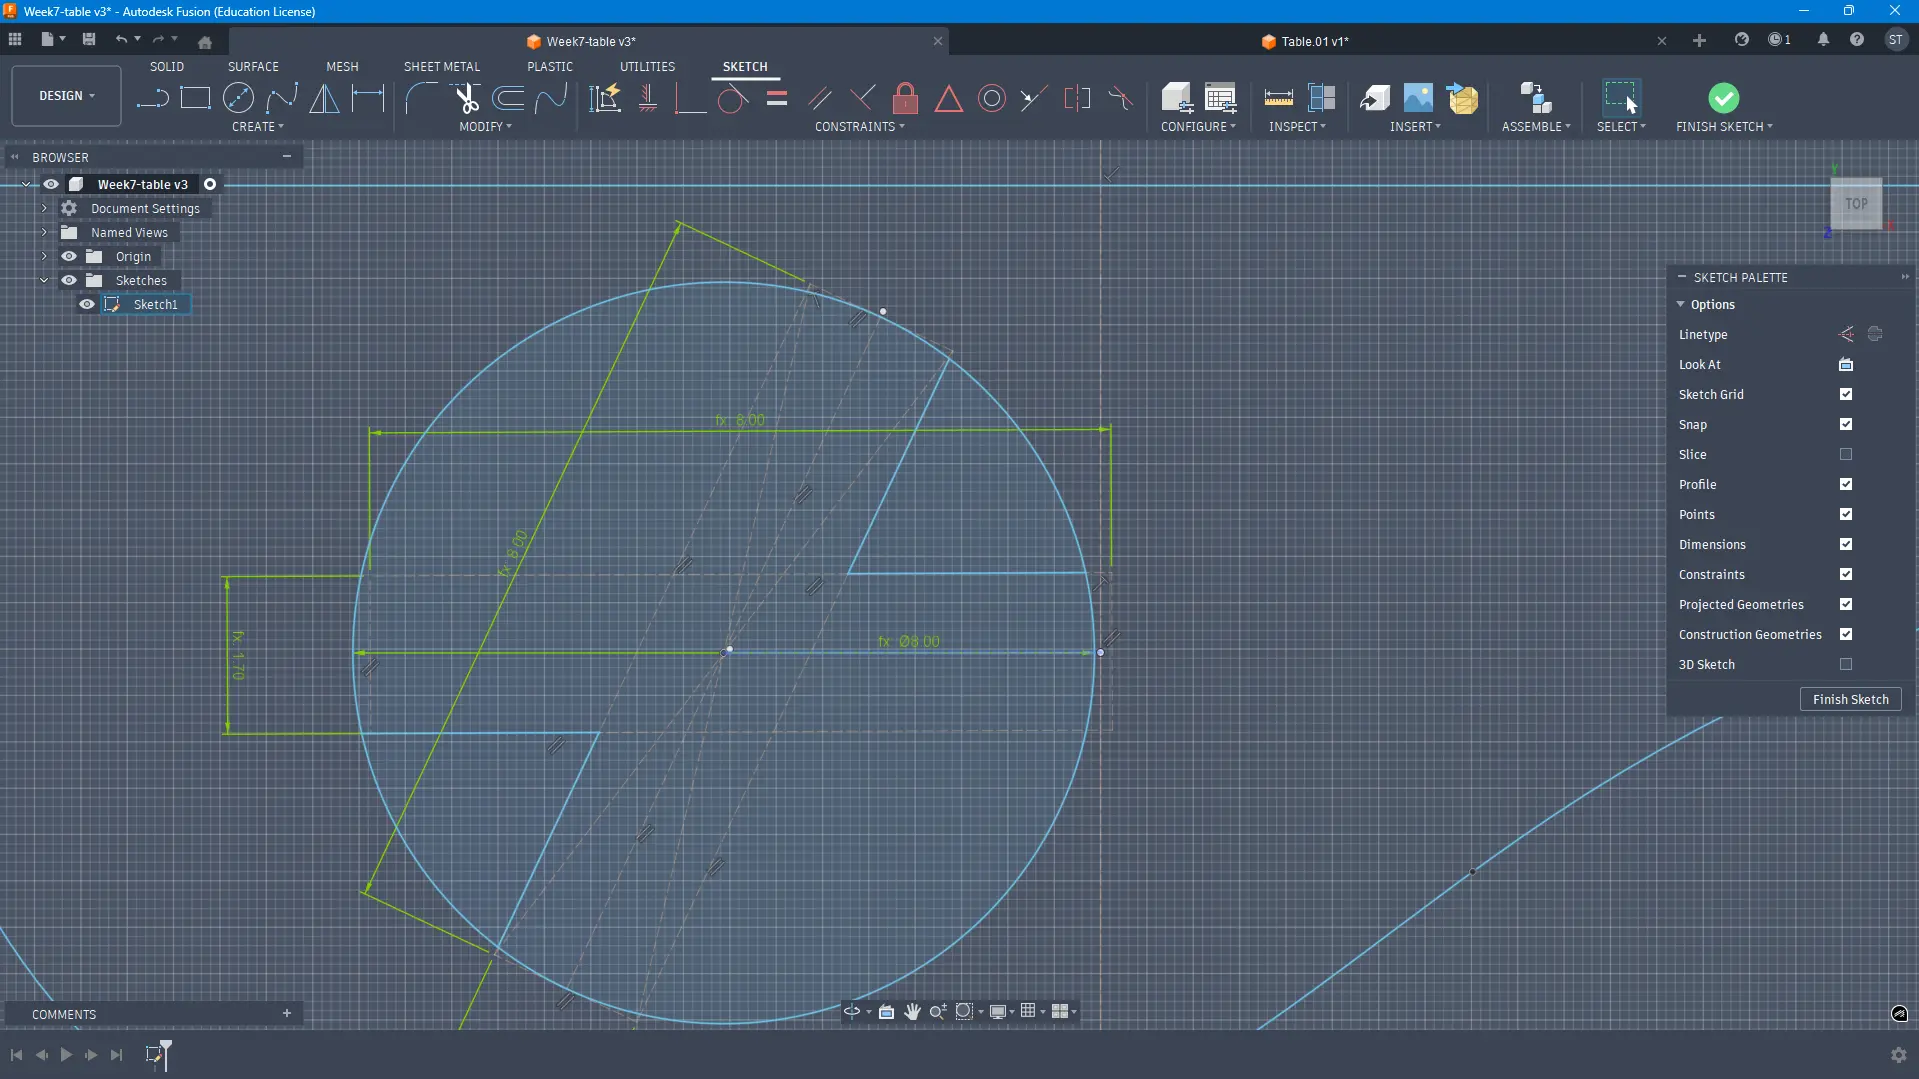The image size is (1919, 1079).
Task: Disable the Sketch Grid checkbox
Action: coord(1846,394)
